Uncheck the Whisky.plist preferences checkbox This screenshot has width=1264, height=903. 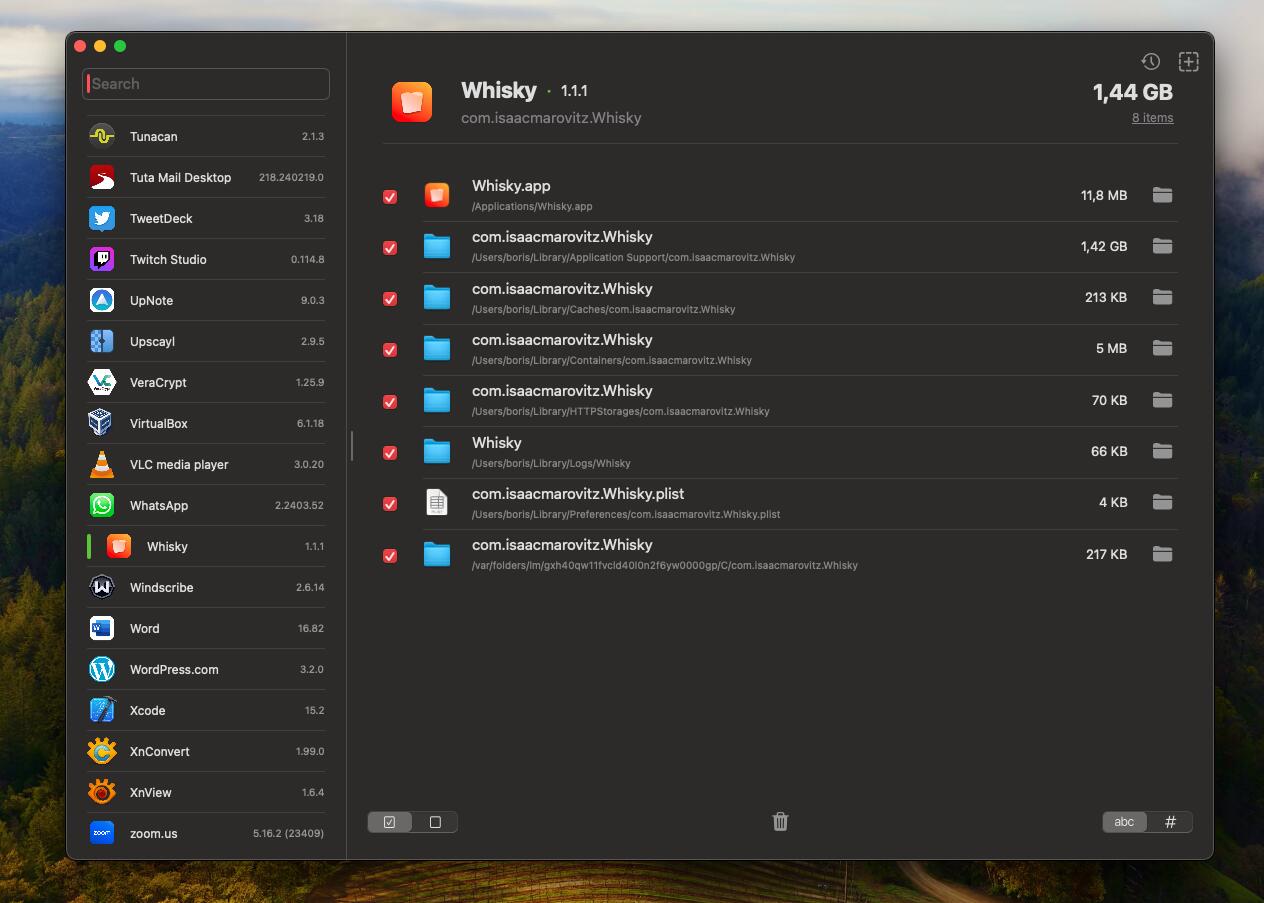(x=390, y=504)
